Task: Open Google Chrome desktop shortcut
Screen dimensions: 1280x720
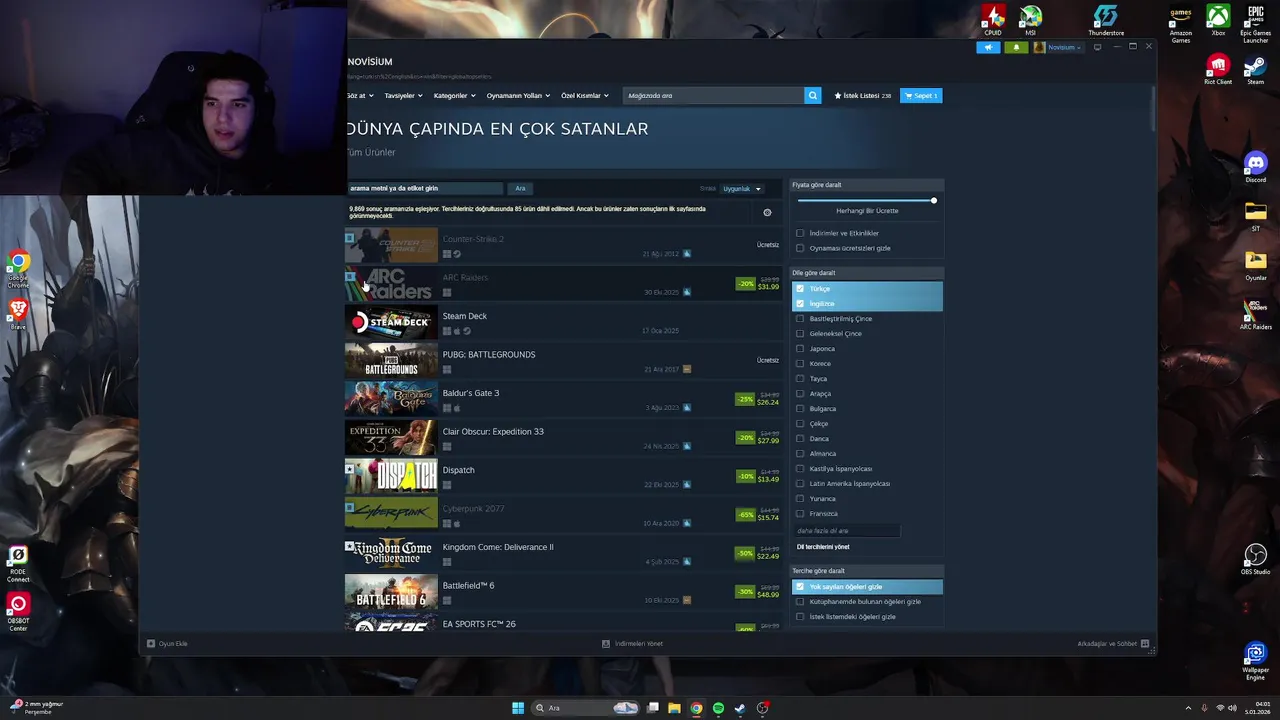Action: (x=18, y=270)
